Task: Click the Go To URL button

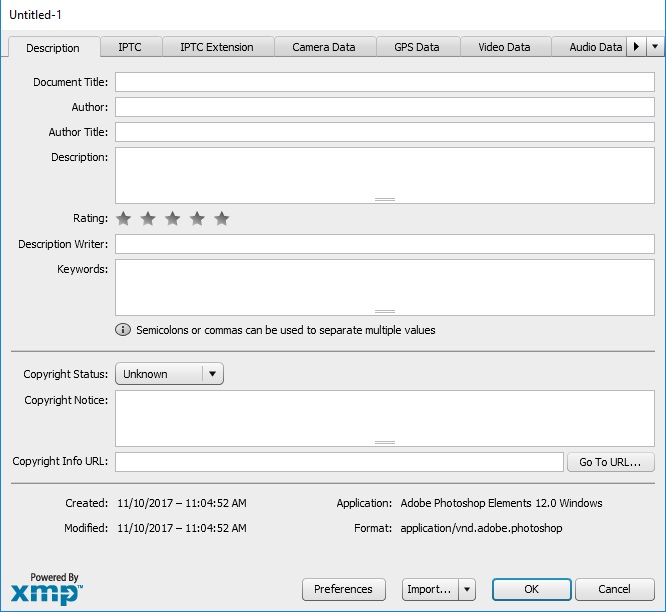Action: [x=610, y=462]
